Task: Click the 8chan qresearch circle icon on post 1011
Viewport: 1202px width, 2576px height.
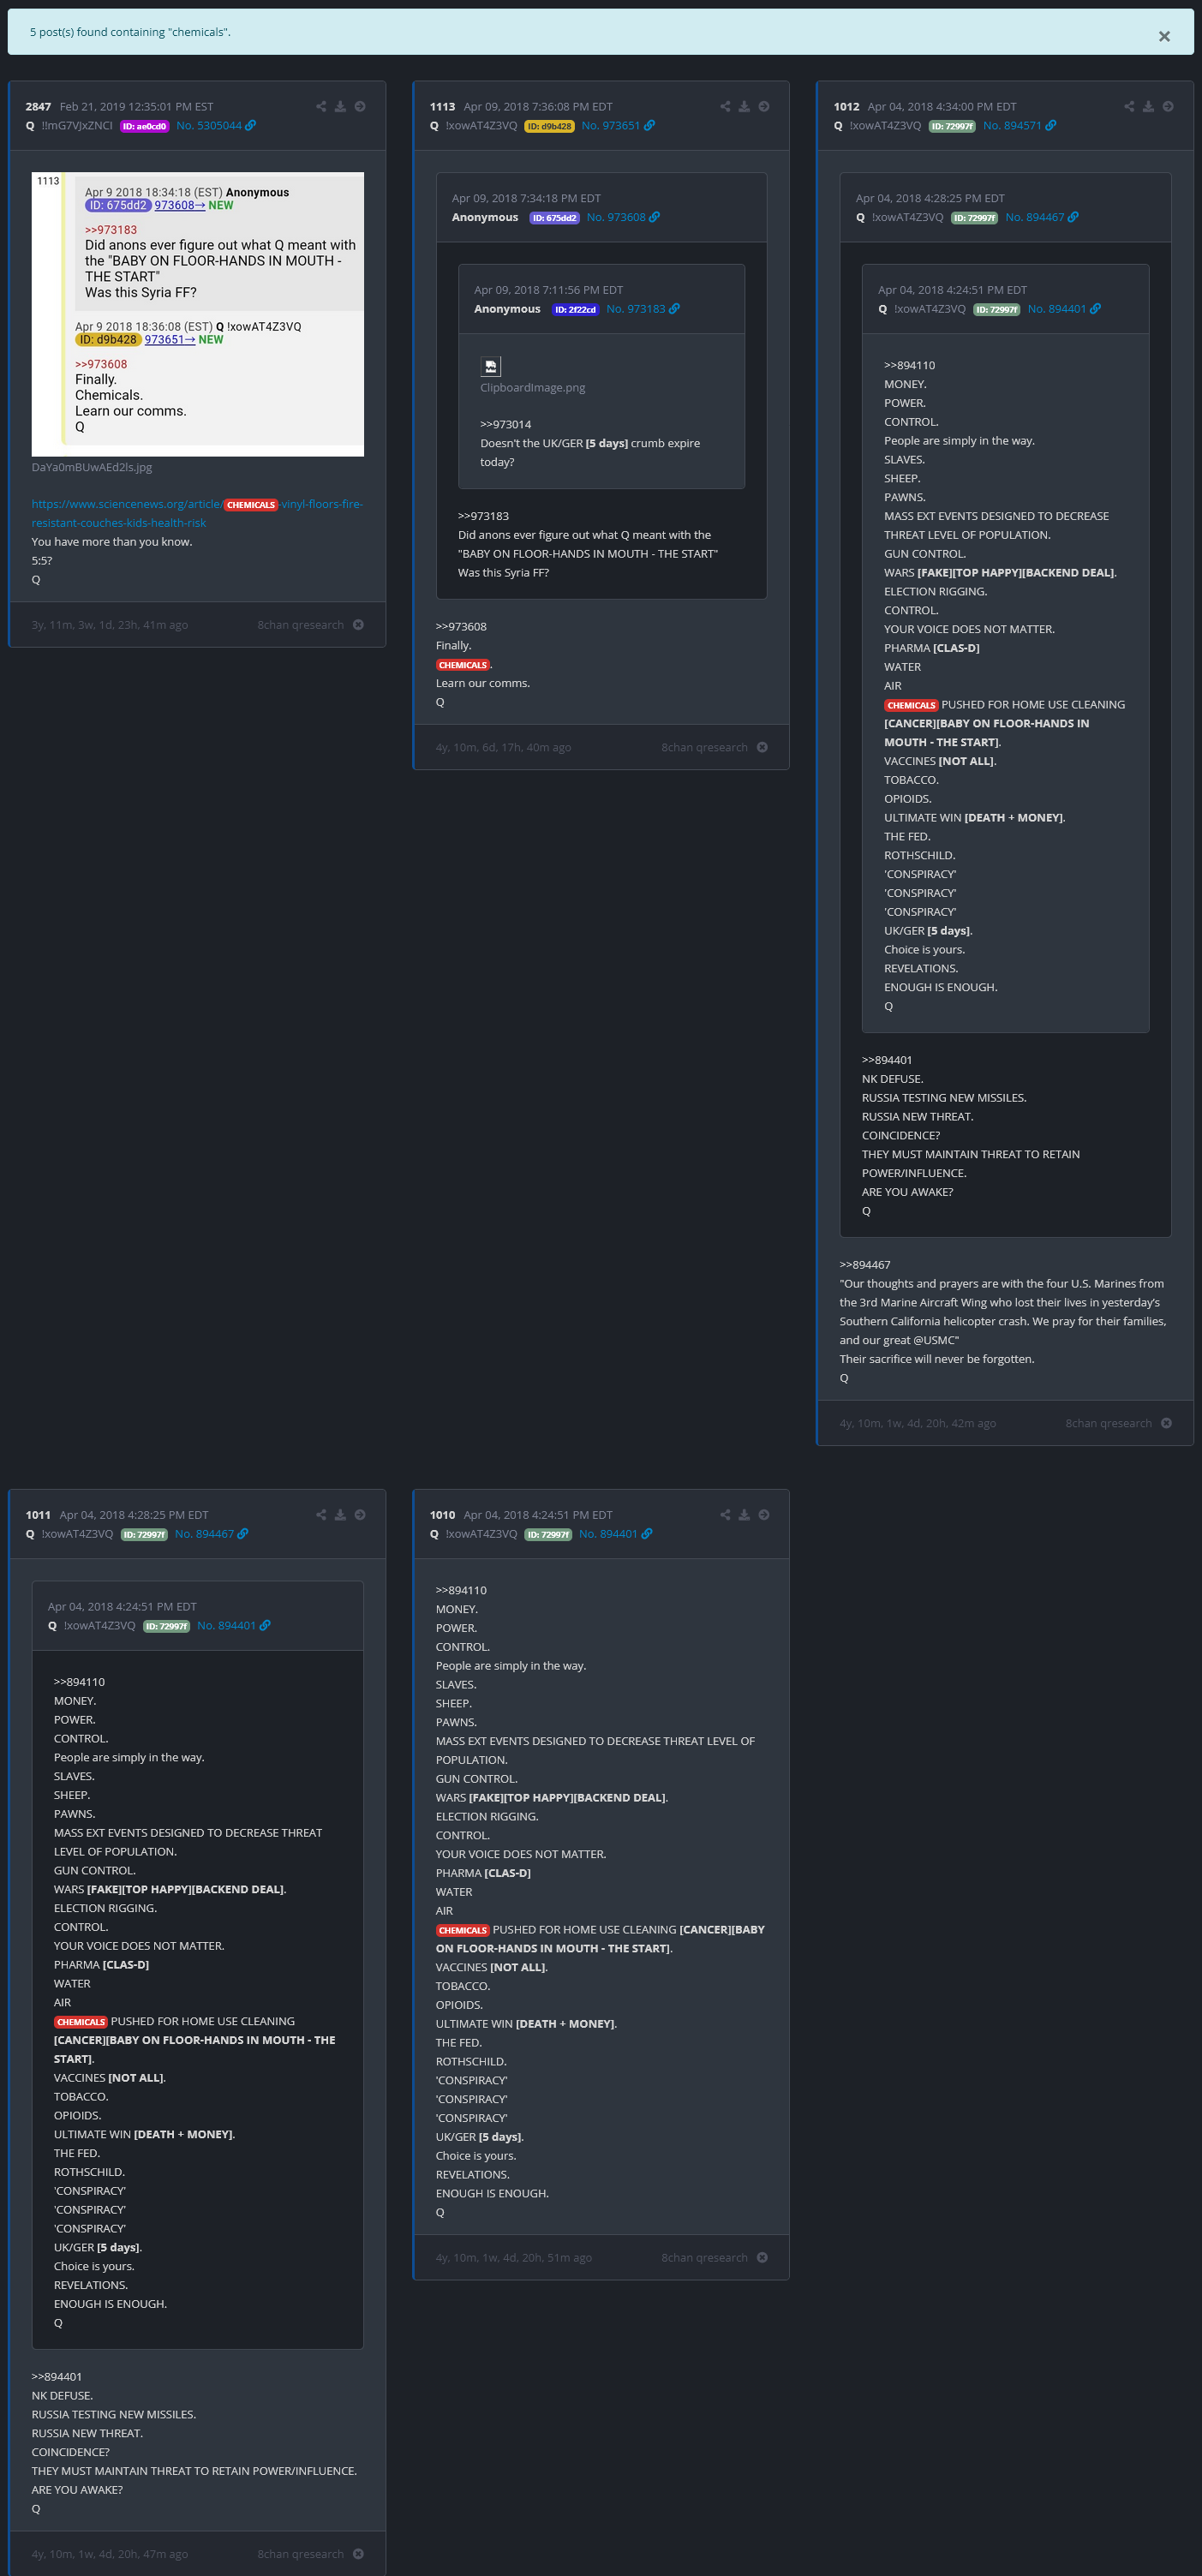Action: point(358,2553)
